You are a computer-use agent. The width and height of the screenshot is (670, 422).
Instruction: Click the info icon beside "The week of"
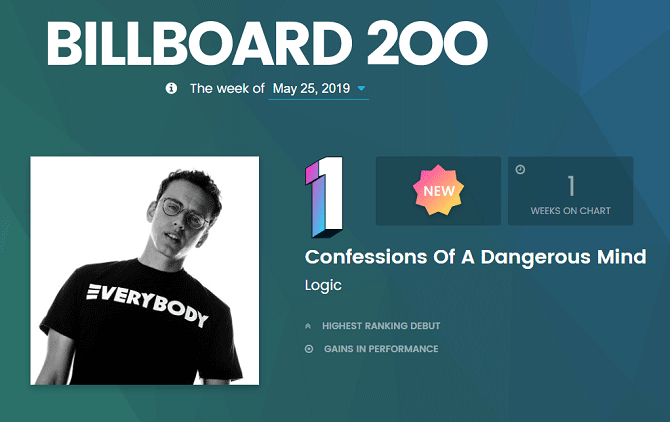pos(171,88)
